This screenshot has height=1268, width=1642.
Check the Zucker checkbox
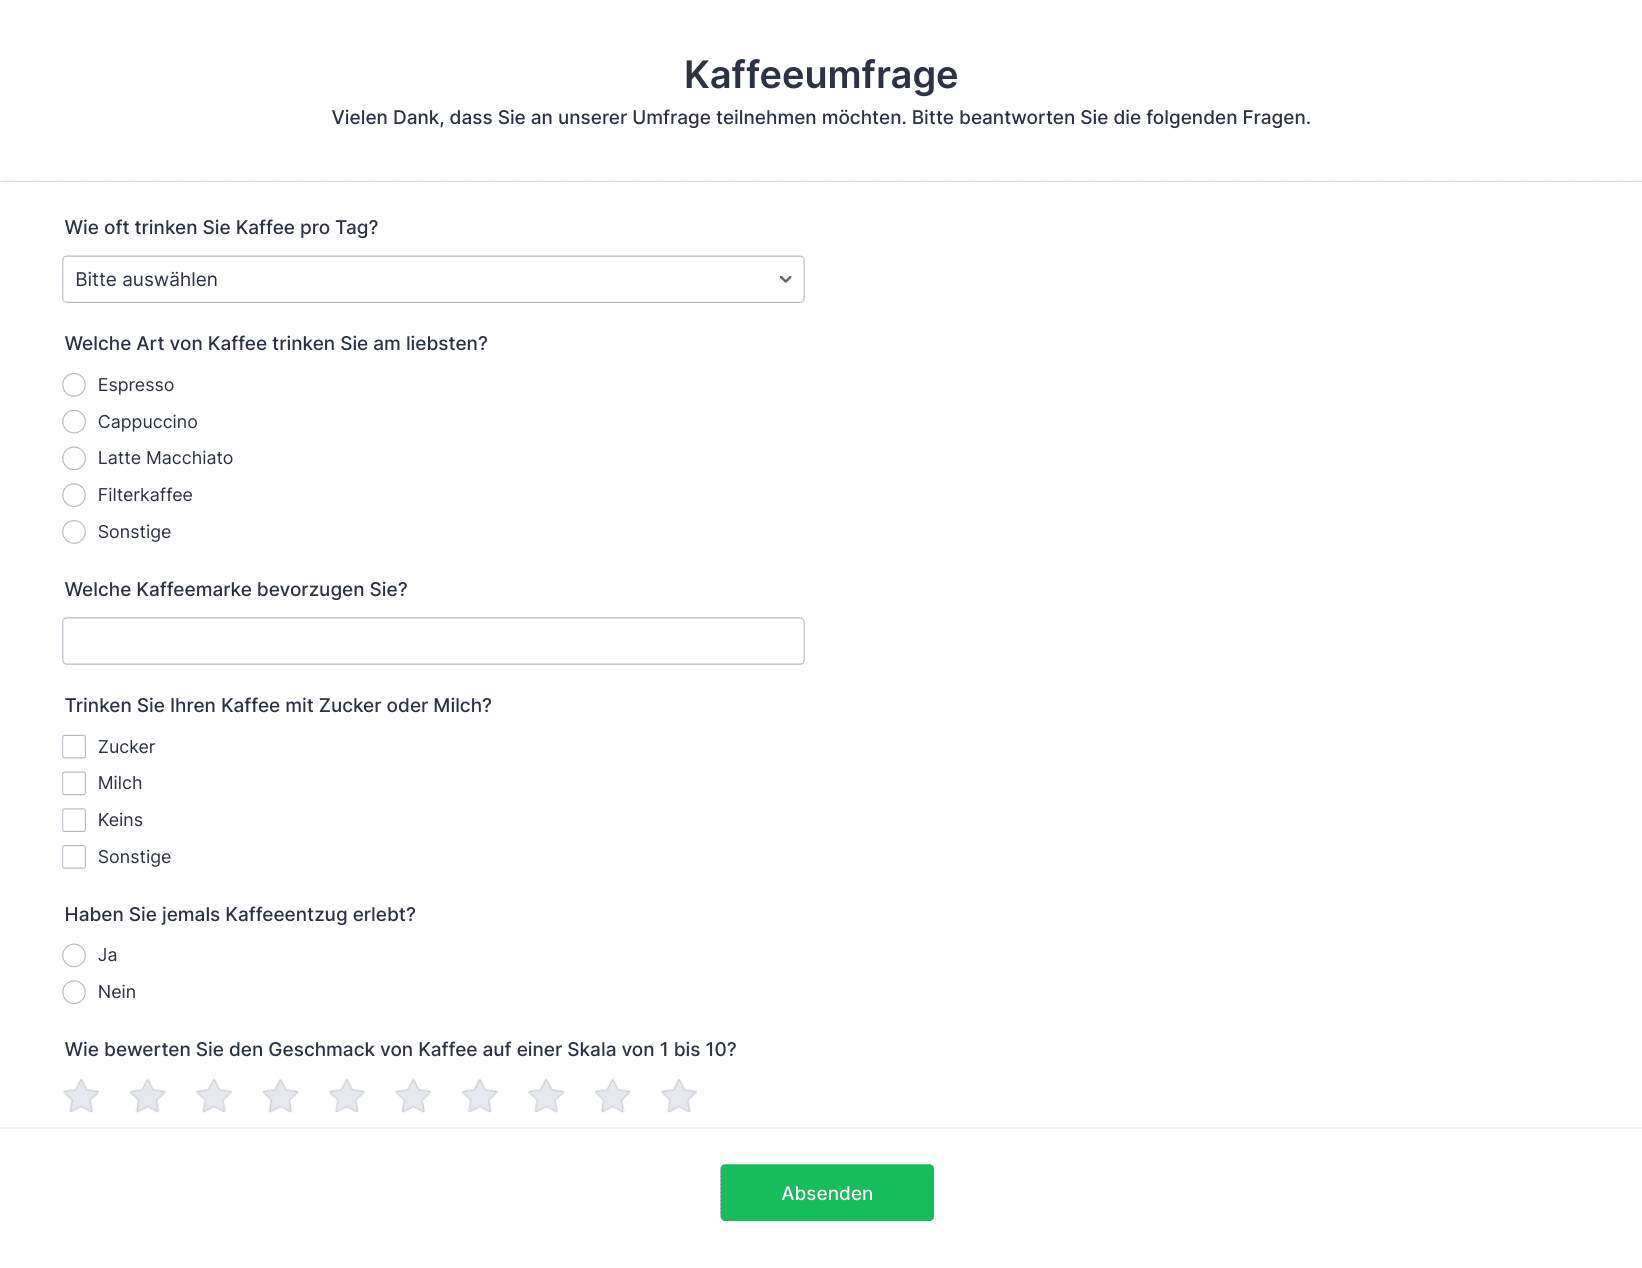(x=74, y=747)
